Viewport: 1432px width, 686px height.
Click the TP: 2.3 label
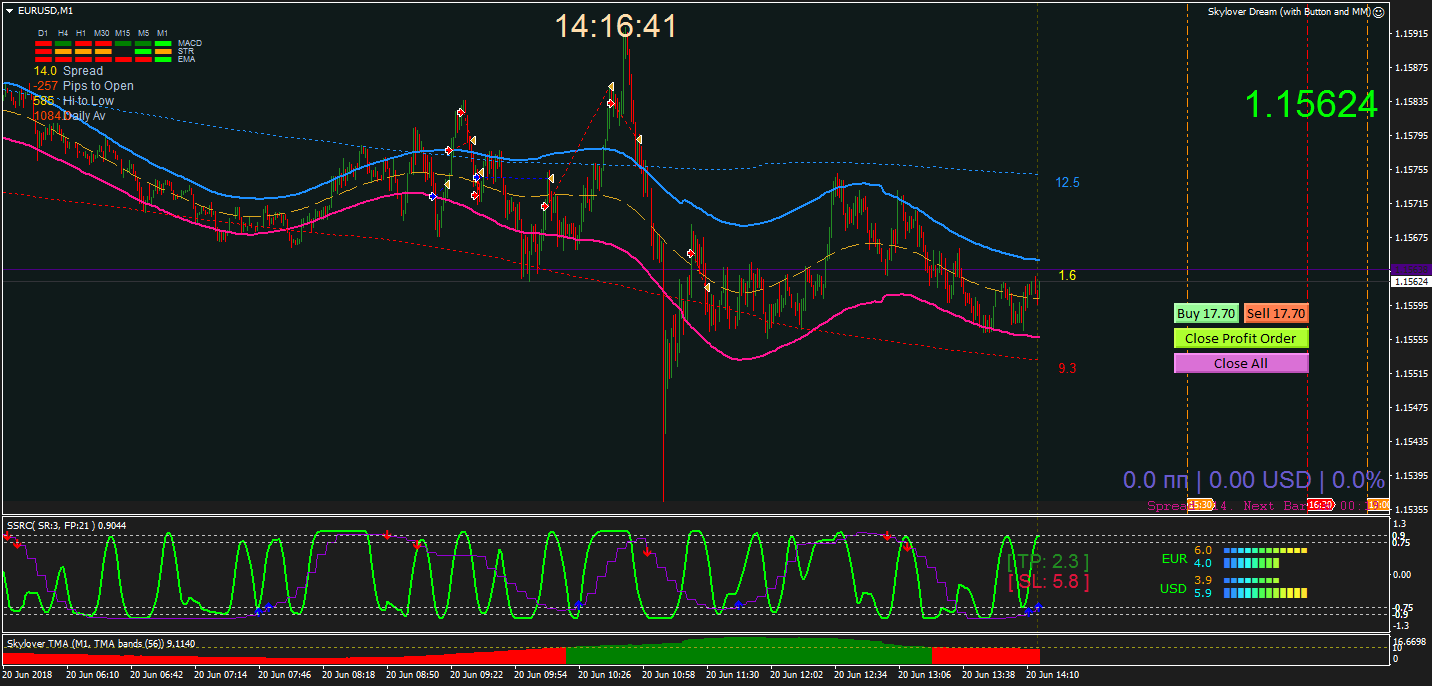coord(1048,562)
